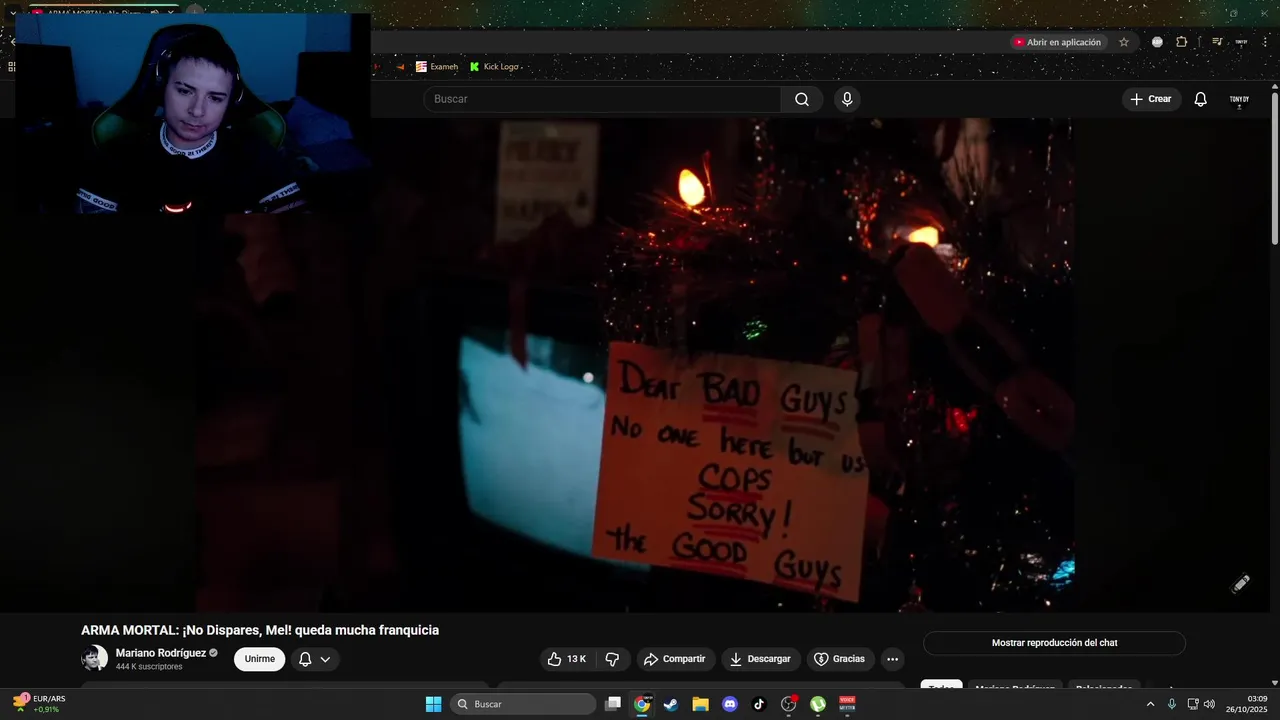The height and width of the screenshot is (720, 1280).
Task: Open network settings tray icon
Action: point(1192,704)
